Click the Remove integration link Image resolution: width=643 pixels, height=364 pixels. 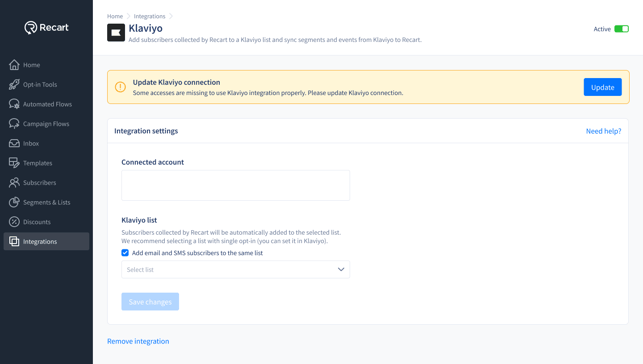pyautogui.click(x=138, y=341)
